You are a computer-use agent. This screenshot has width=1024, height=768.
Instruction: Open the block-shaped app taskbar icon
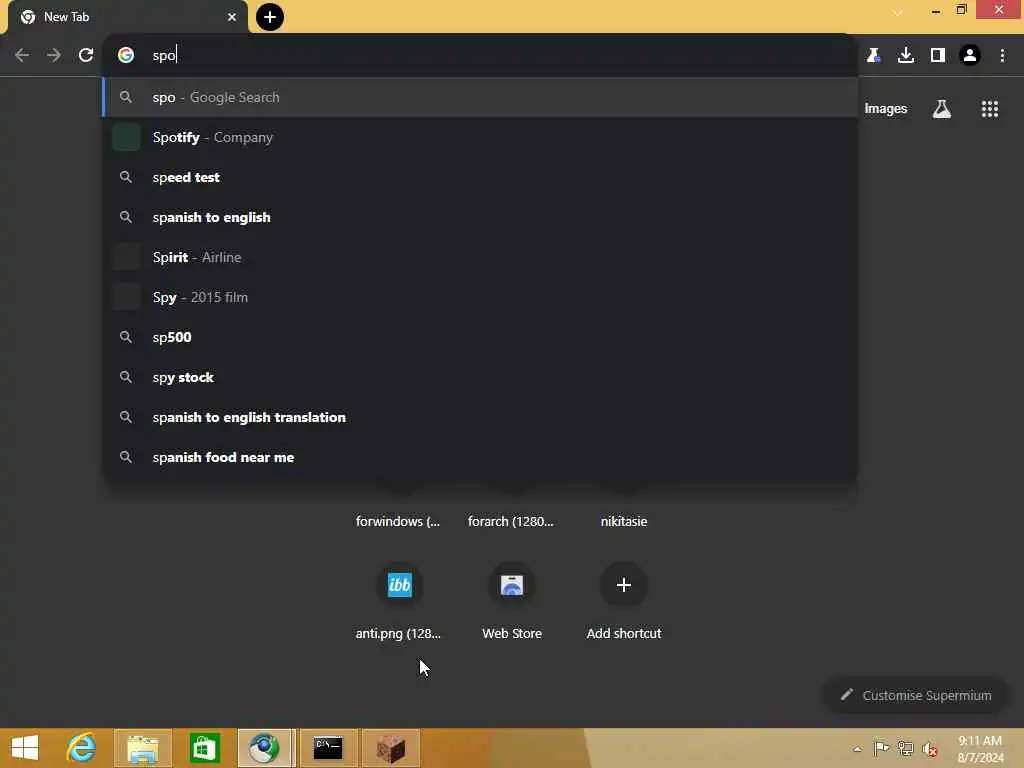(391, 748)
